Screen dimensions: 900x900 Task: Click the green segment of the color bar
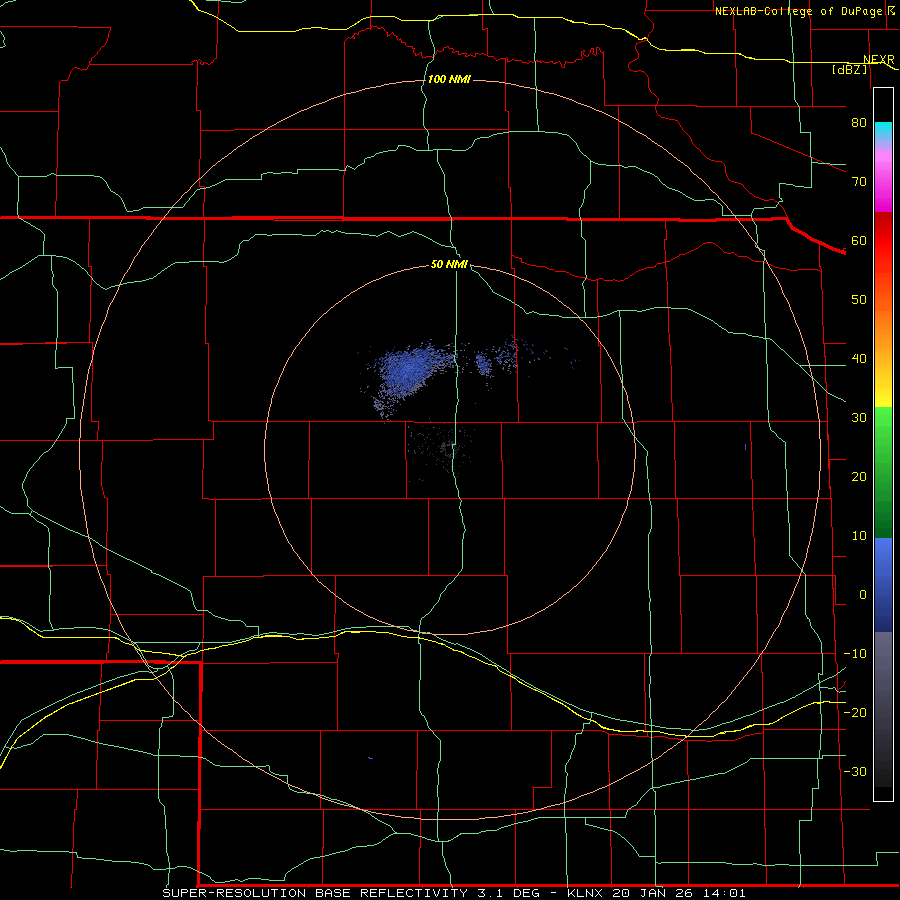[x=883, y=474]
